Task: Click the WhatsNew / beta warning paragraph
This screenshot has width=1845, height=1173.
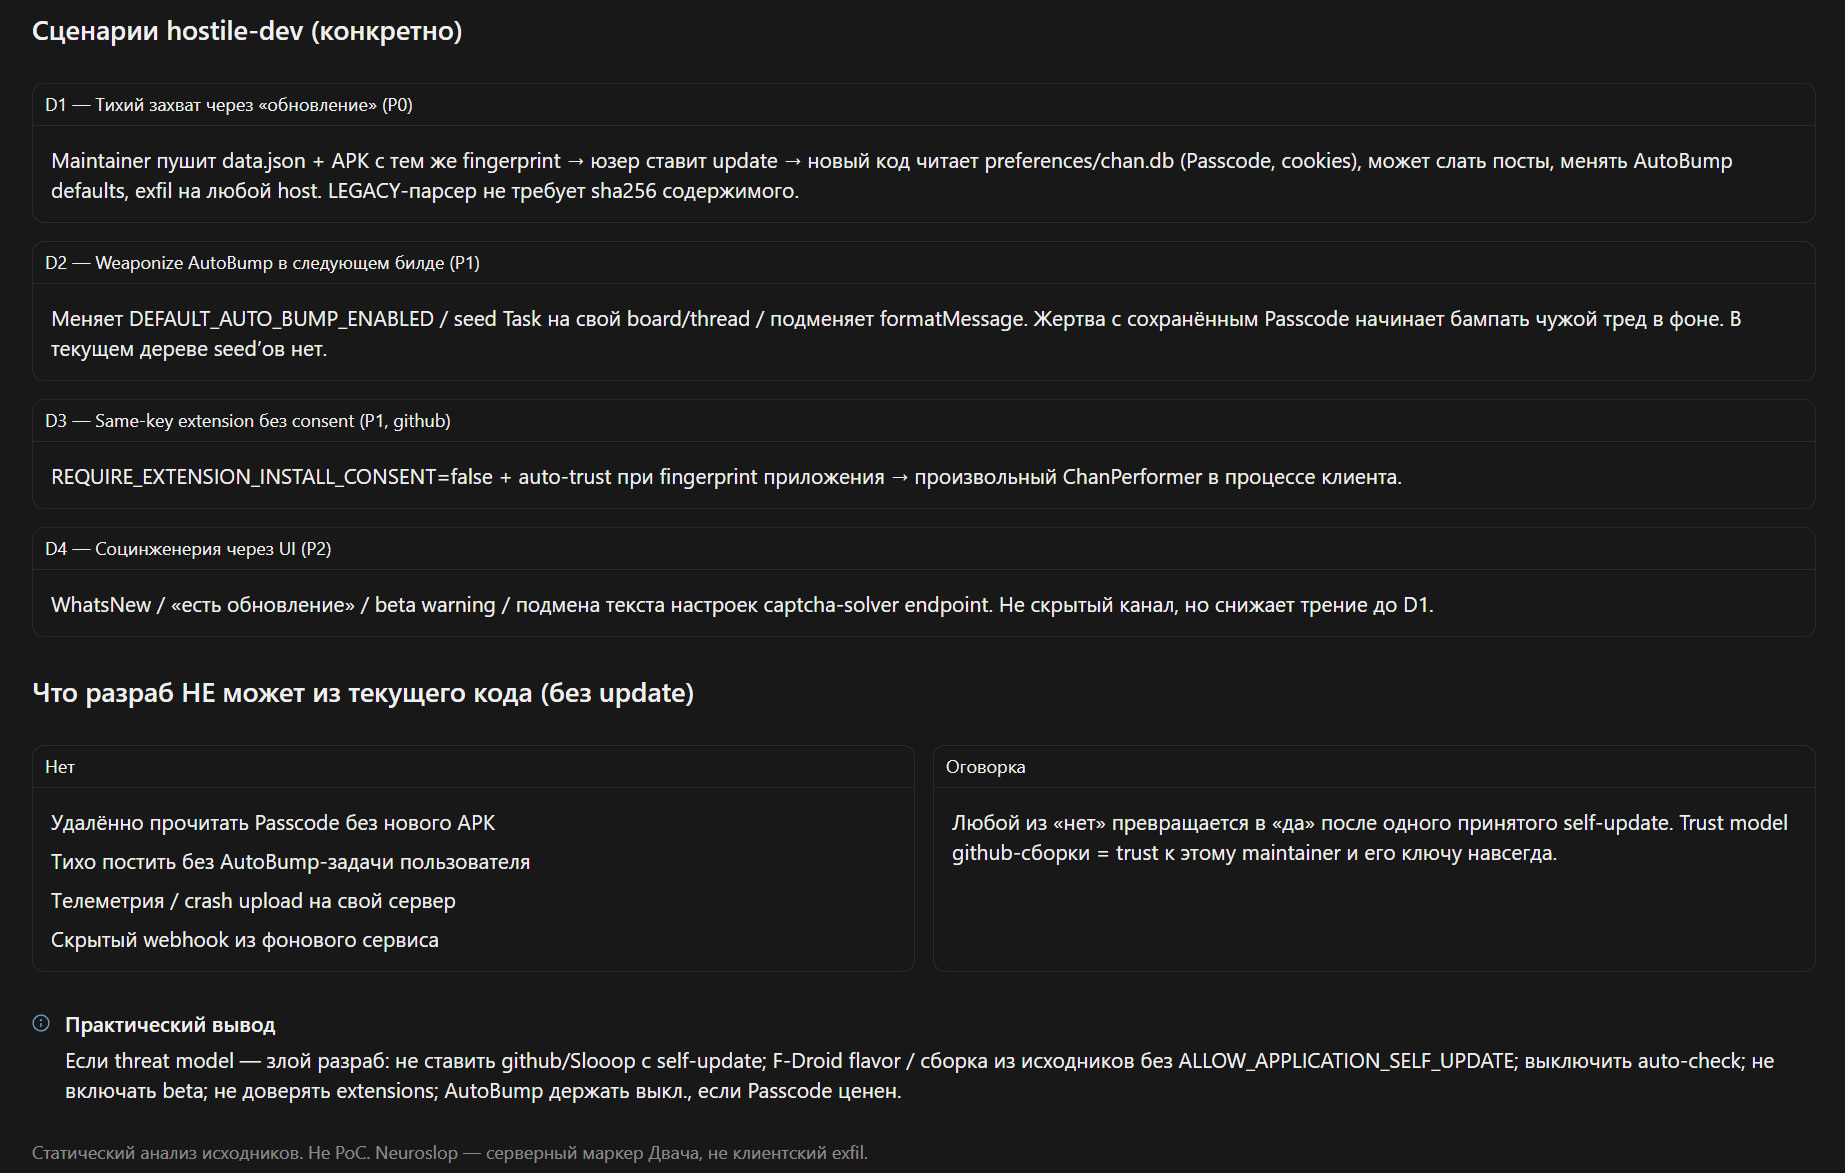Action: click(742, 605)
